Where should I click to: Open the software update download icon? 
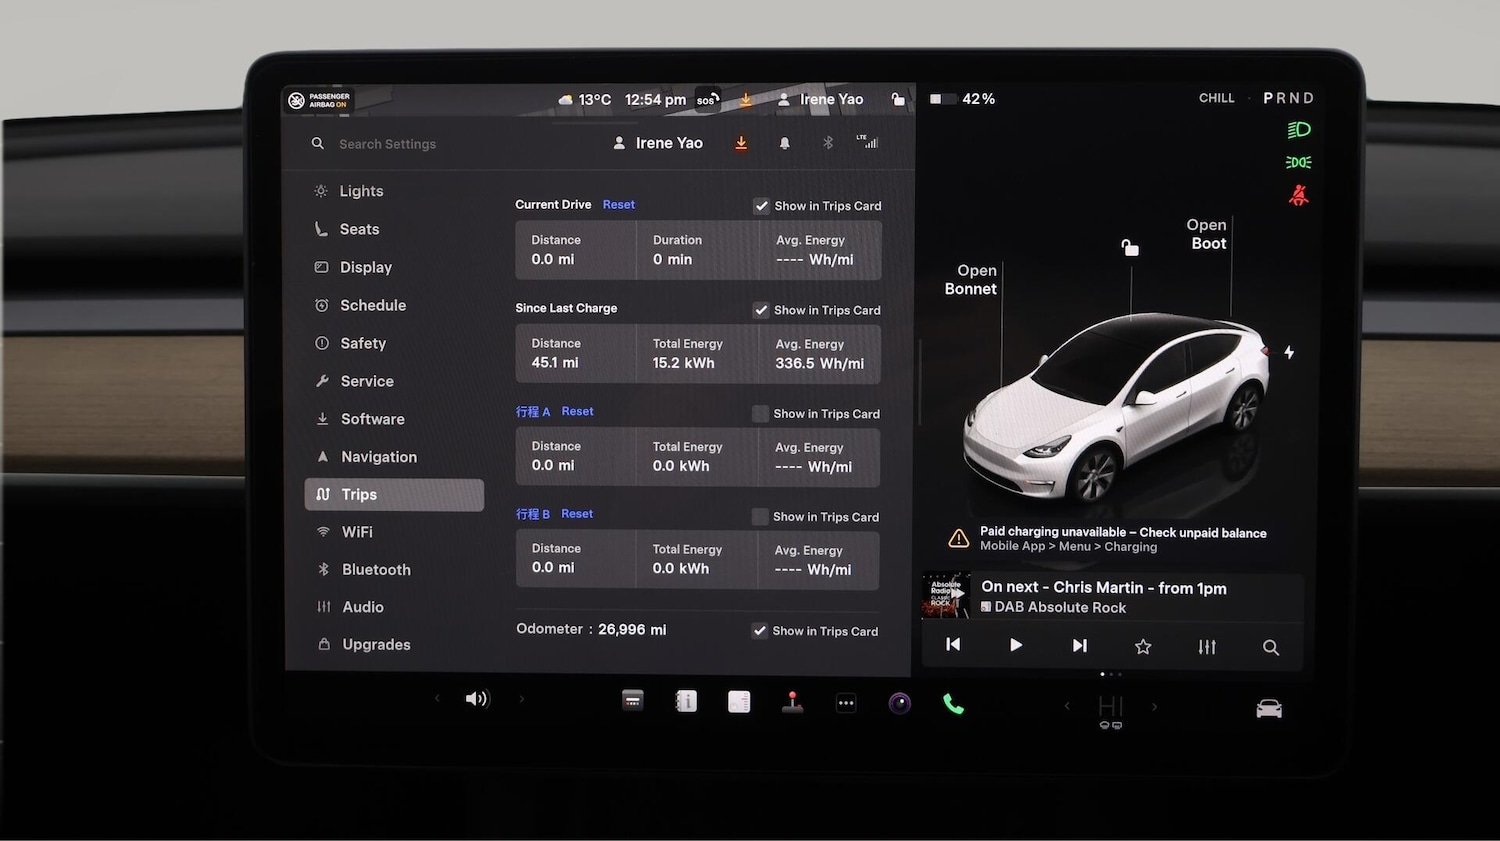(x=741, y=142)
